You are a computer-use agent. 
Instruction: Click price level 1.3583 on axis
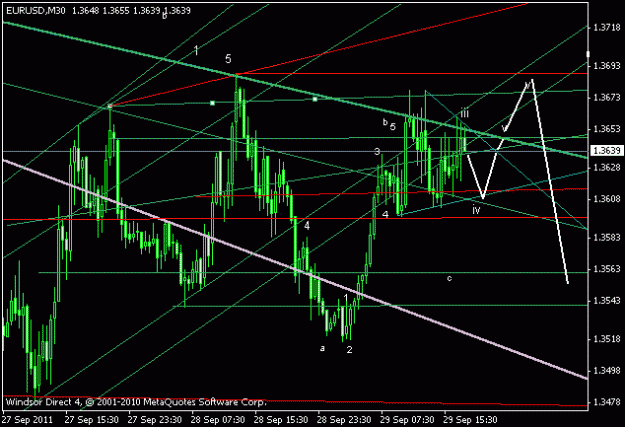(x=607, y=237)
